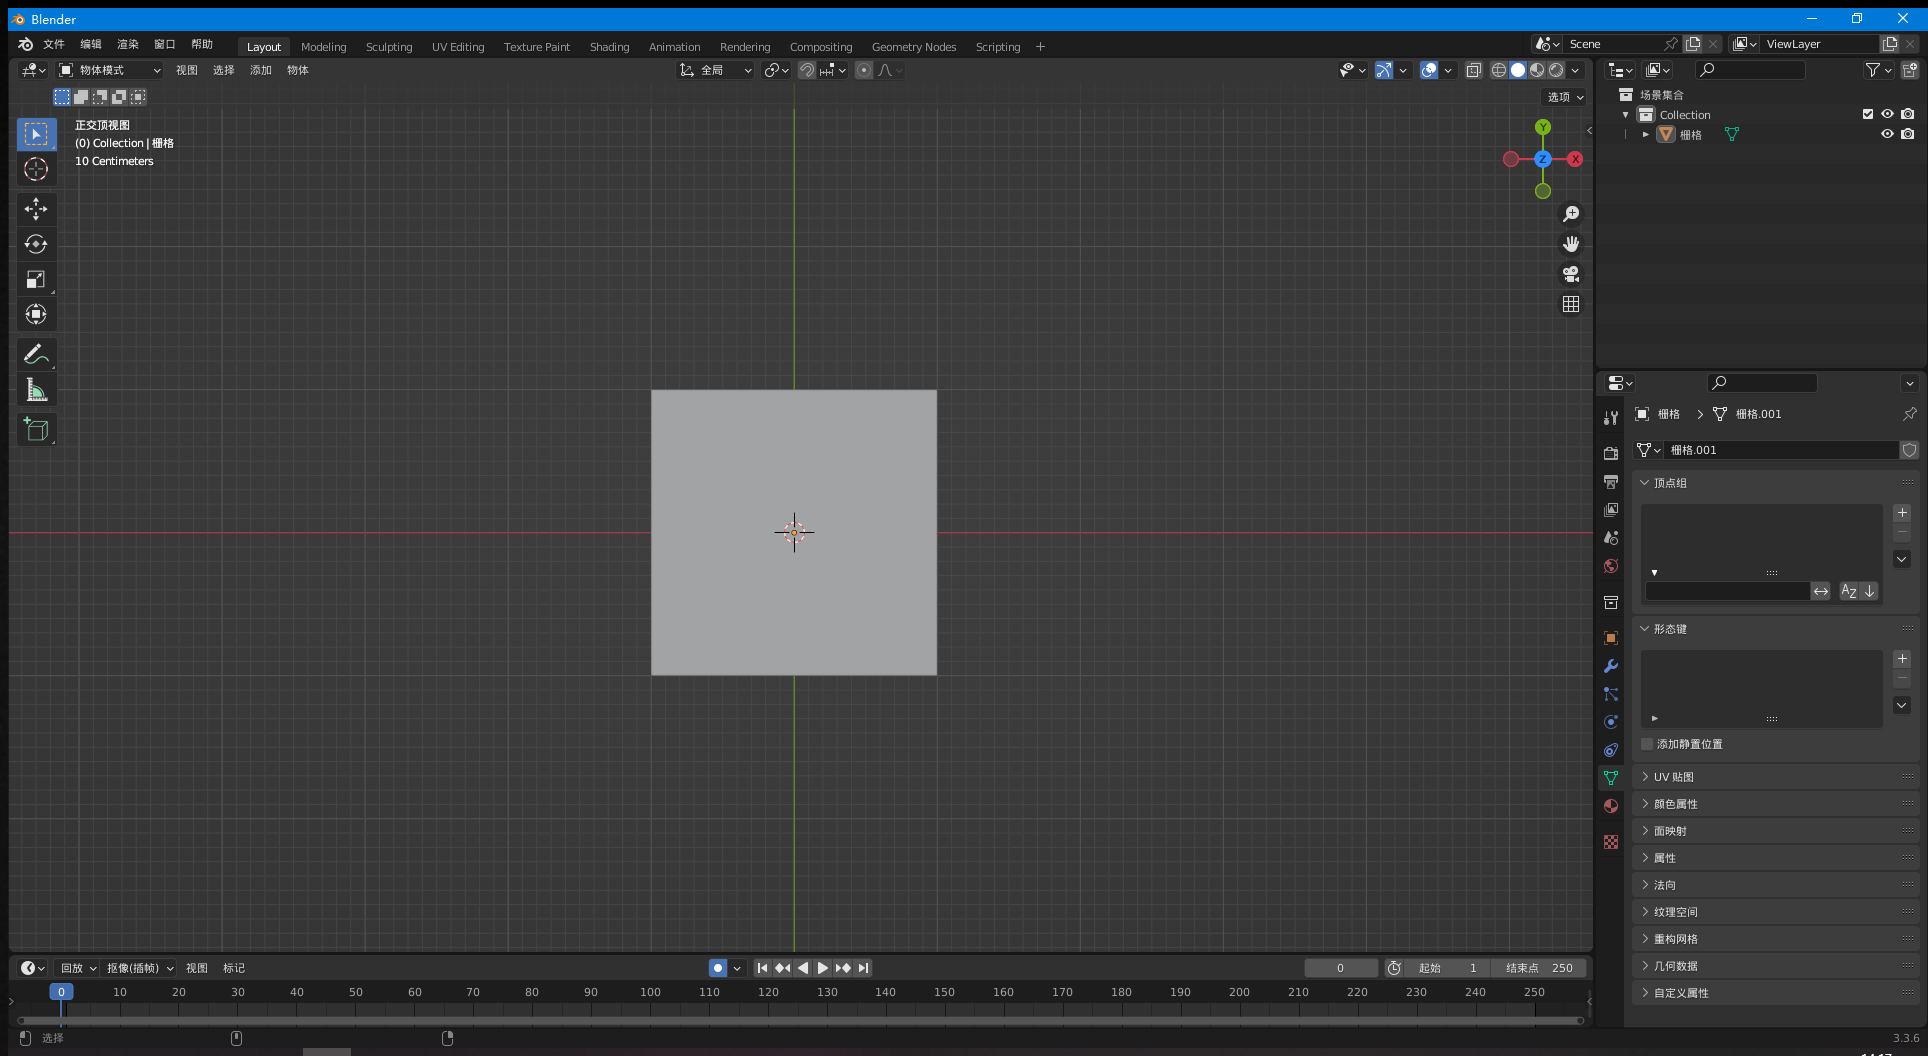The width and height of the screenshot is (1928, 1056).
Task: Switch to wireframe viewport shading
Action: (1498, 70)
